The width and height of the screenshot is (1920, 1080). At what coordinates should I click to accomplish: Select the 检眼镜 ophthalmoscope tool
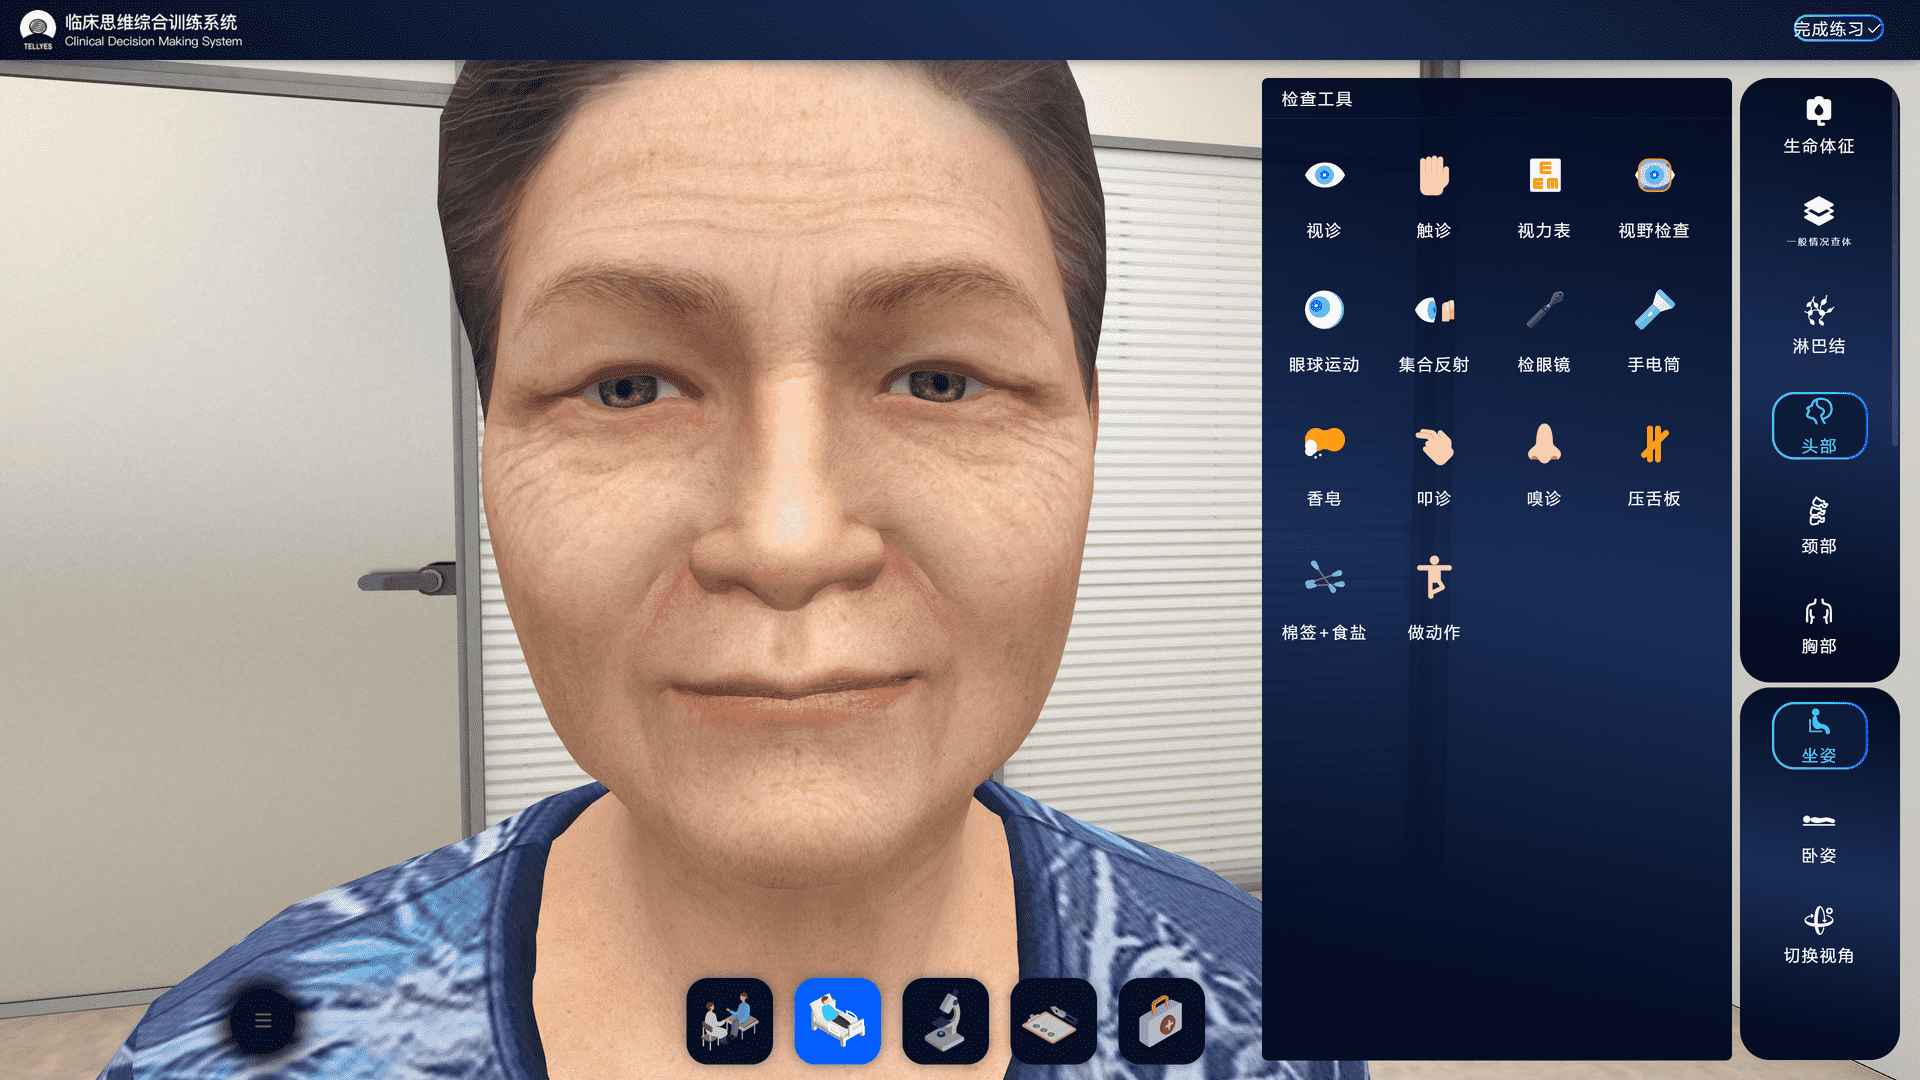tap(1543, 330)
